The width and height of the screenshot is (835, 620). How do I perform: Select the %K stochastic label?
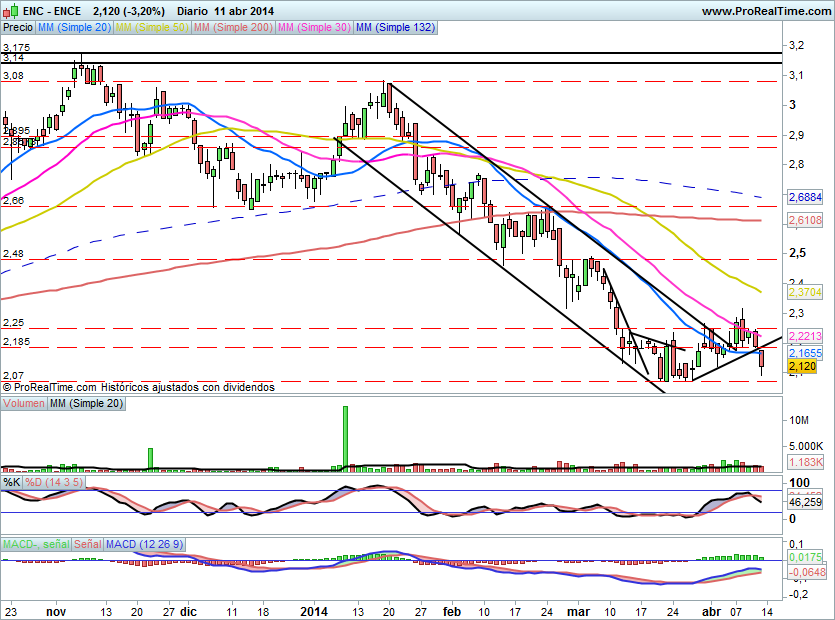click(x=12, y=482)
